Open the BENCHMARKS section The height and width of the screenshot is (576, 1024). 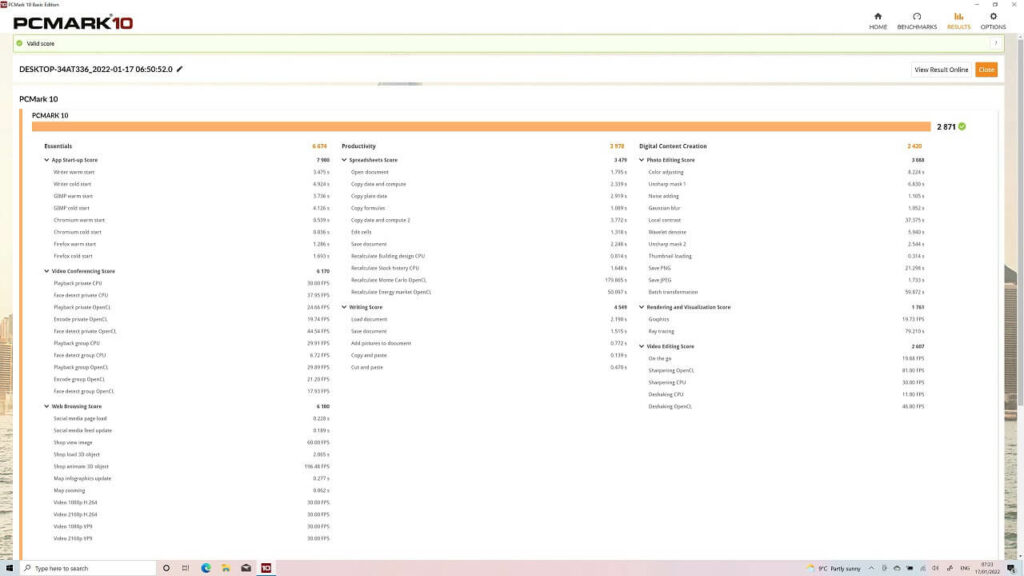(917, 21)
